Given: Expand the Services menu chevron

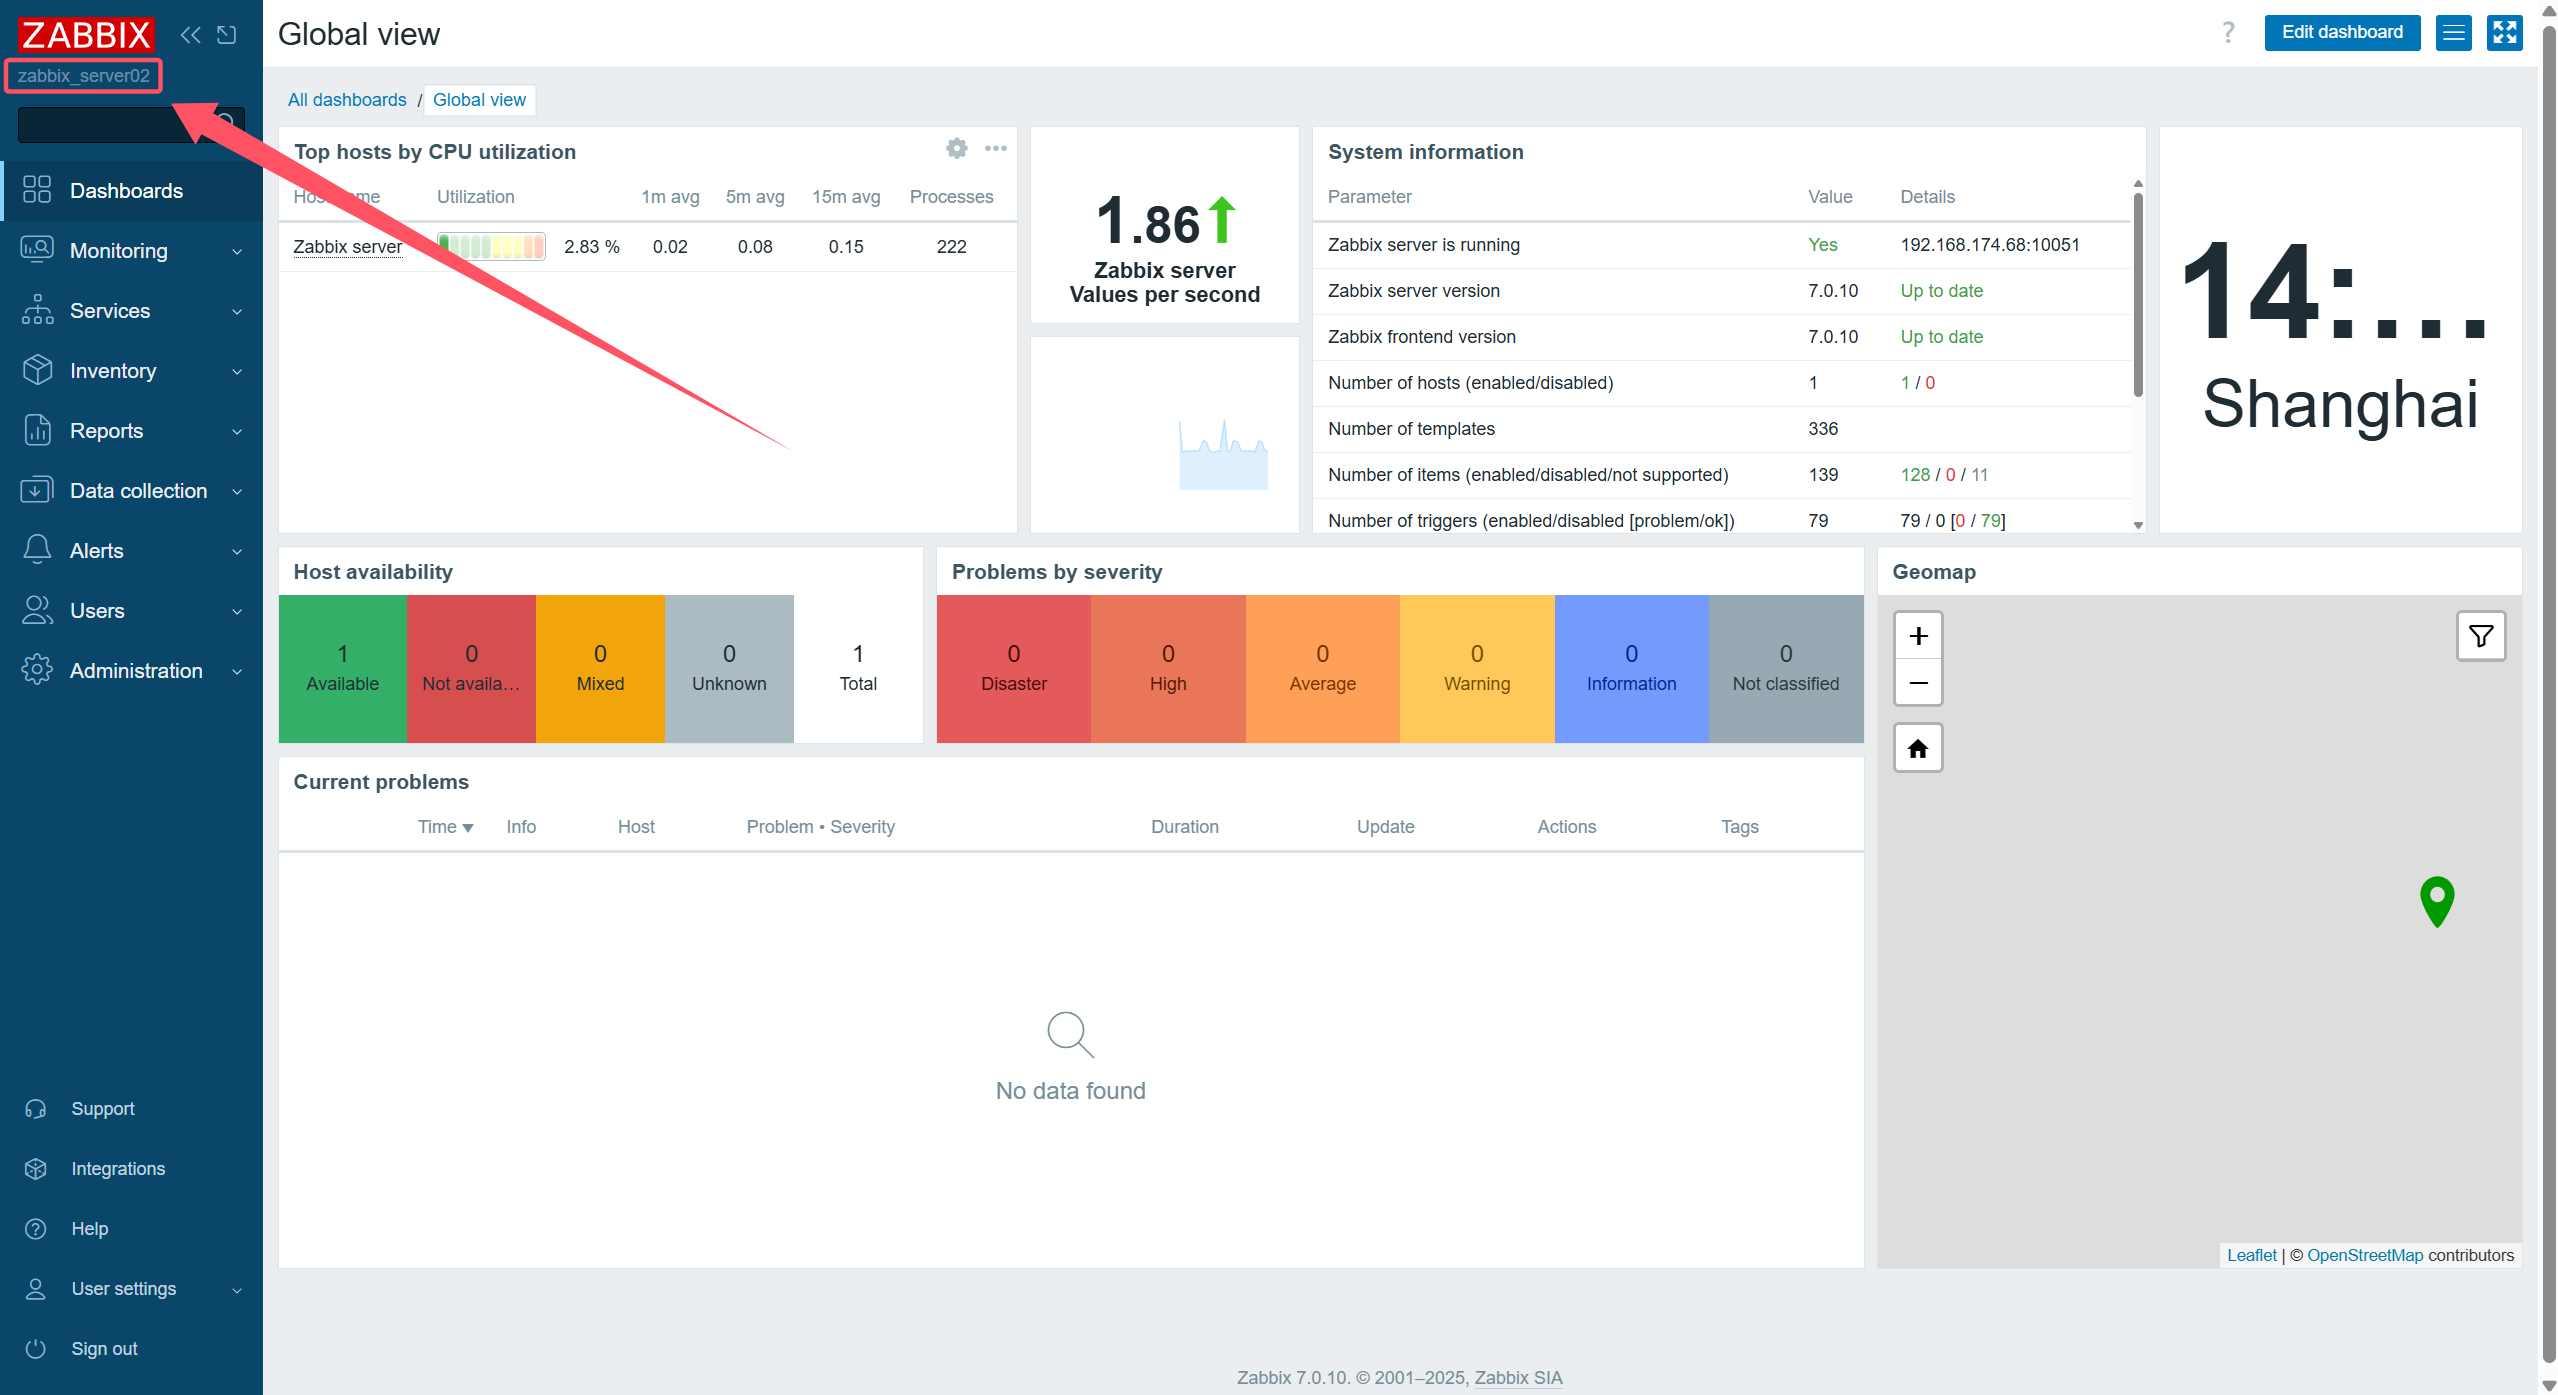Looking at the screenshot, I should pos(237,311).
